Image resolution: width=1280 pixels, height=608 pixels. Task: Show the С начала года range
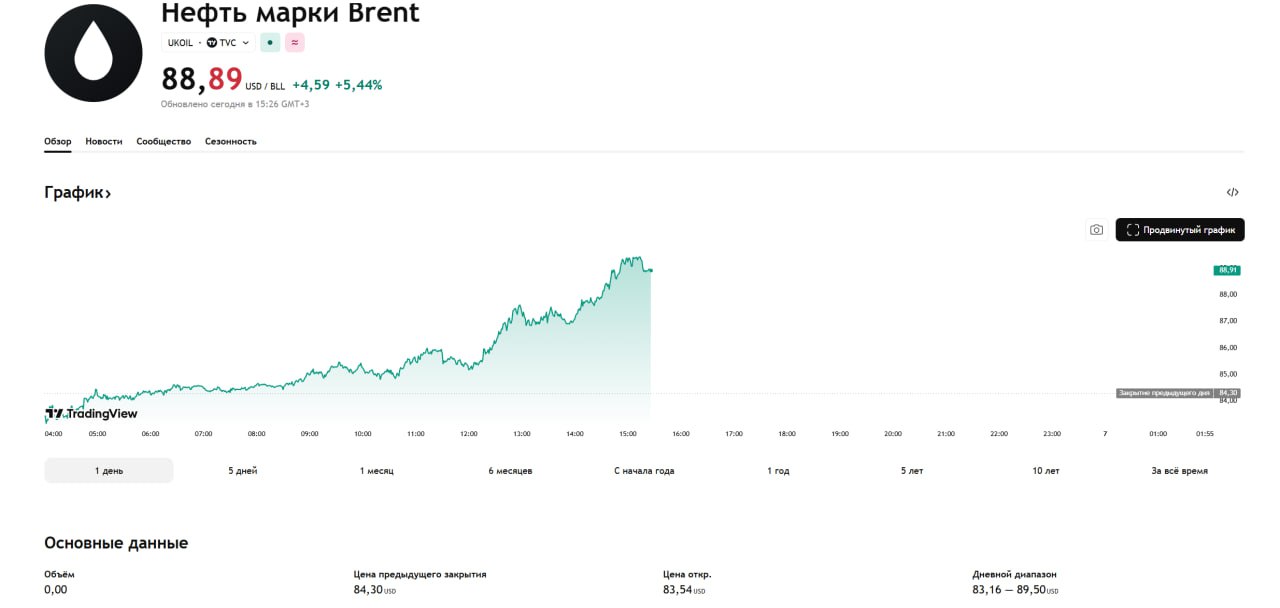click(644, 470)
